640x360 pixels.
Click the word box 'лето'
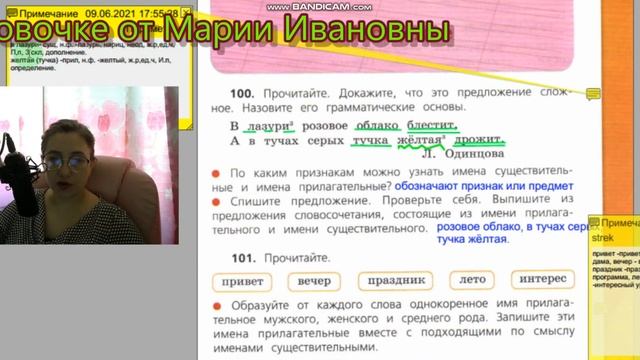pos(472,280)
